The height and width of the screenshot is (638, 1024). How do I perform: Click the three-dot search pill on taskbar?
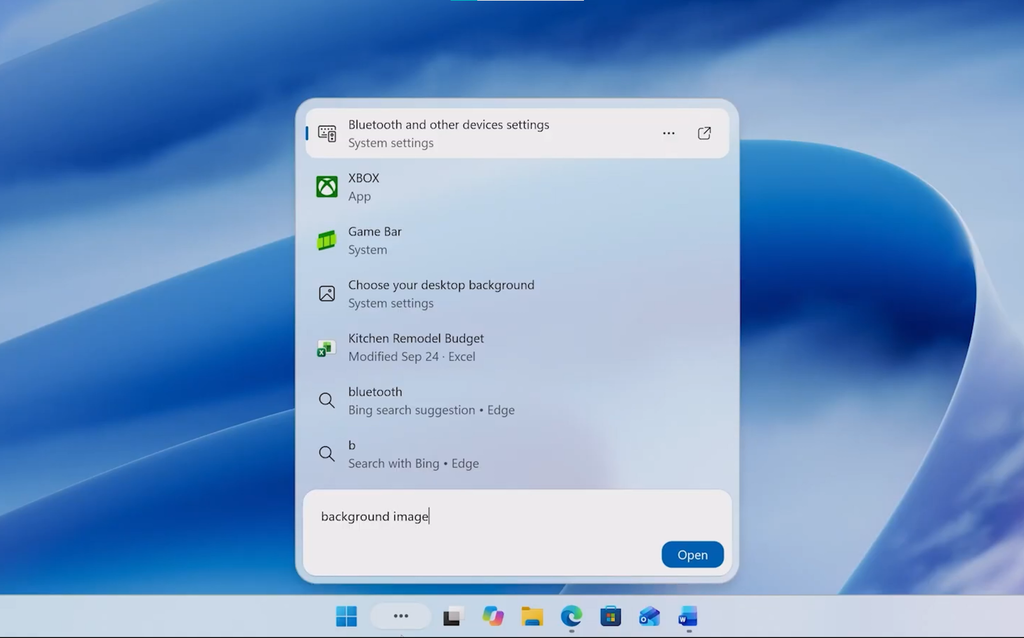coord(401,616)
